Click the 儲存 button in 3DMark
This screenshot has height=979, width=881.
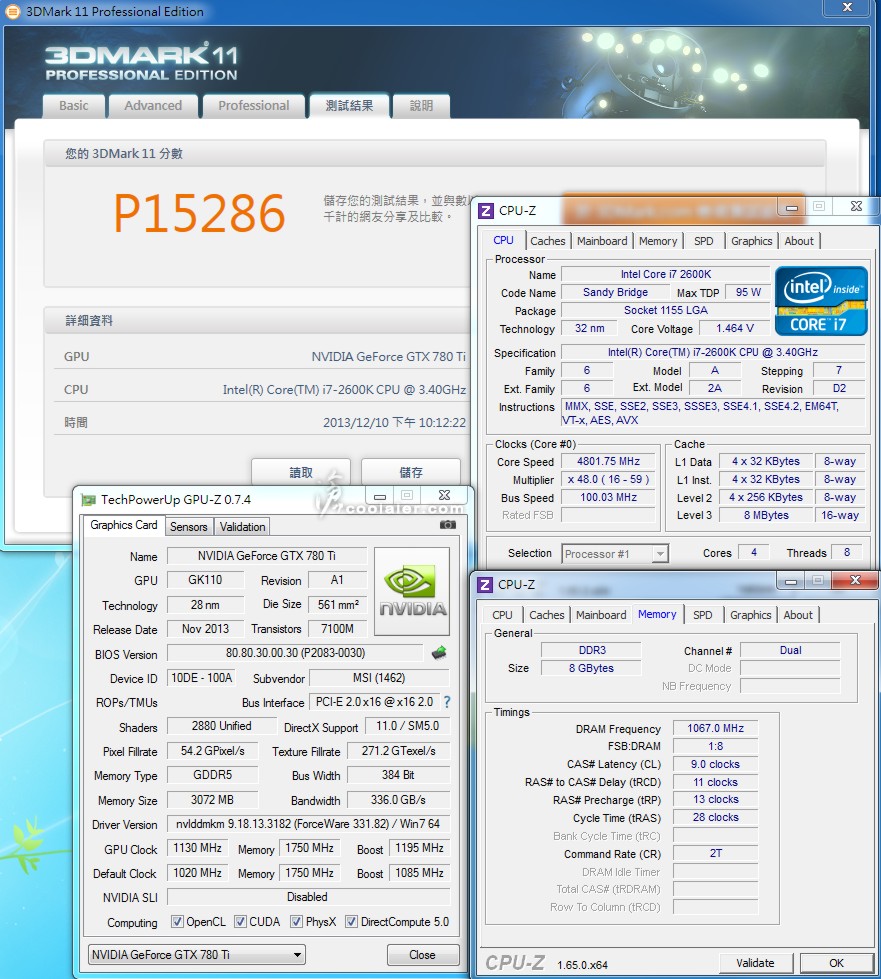click(x=411, y=473)
